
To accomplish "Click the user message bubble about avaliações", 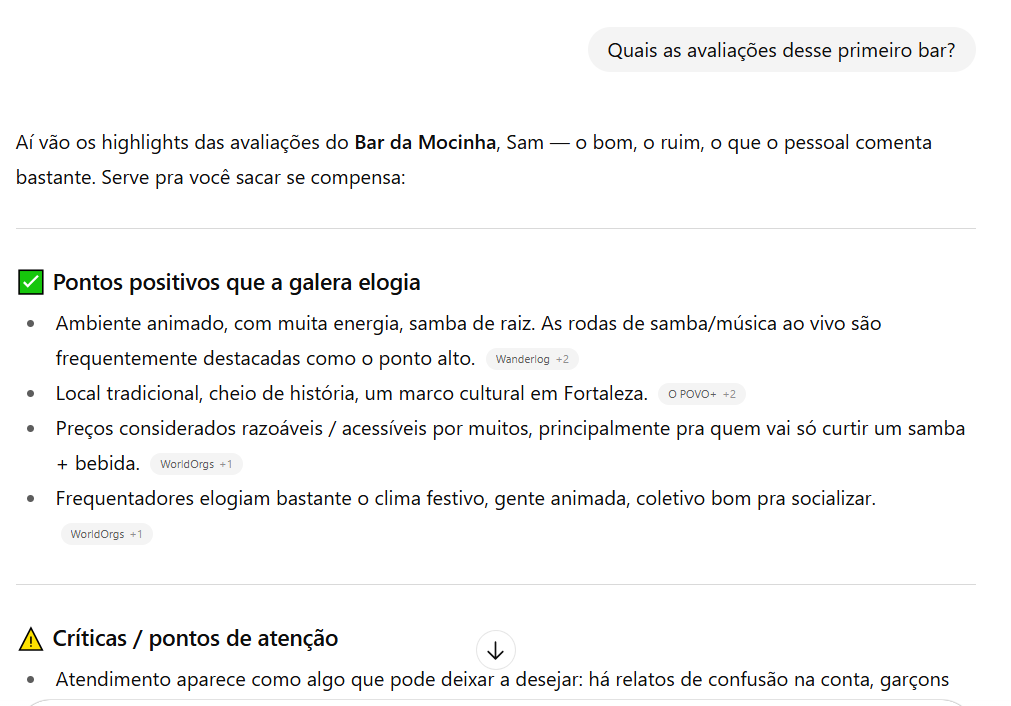I will pyautogui.click(x=781, y=50).
